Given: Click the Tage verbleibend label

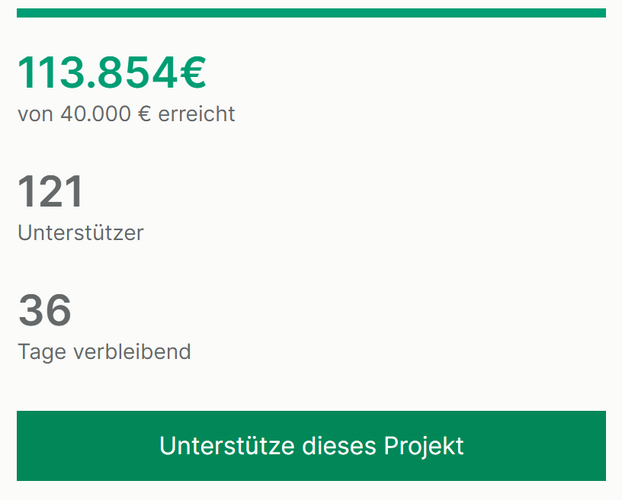Looking at the screenshot, I should click(104, 352).
